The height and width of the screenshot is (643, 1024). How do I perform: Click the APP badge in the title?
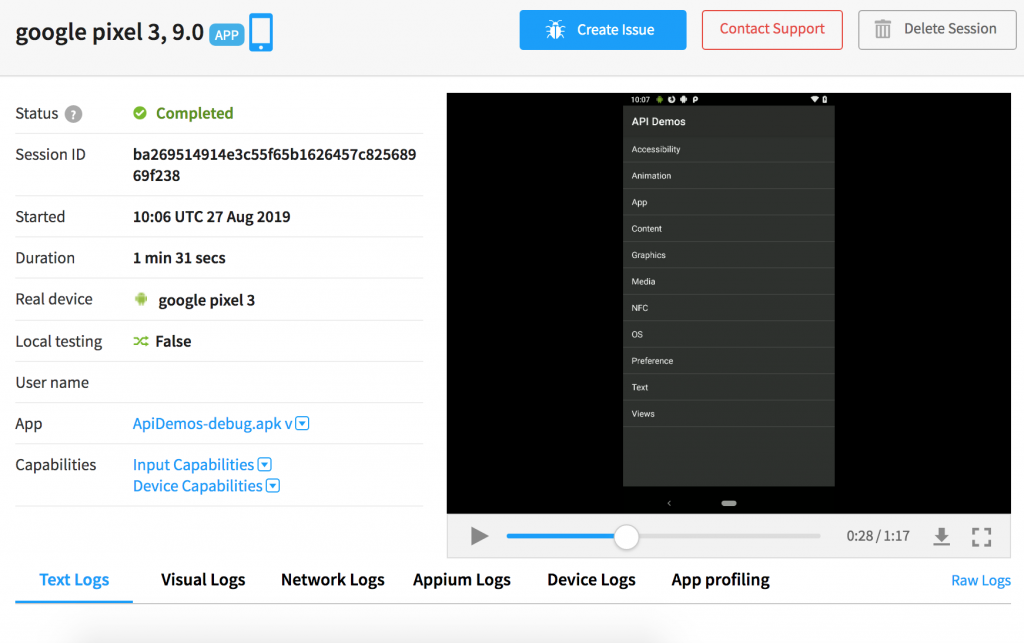pos(227,35)
